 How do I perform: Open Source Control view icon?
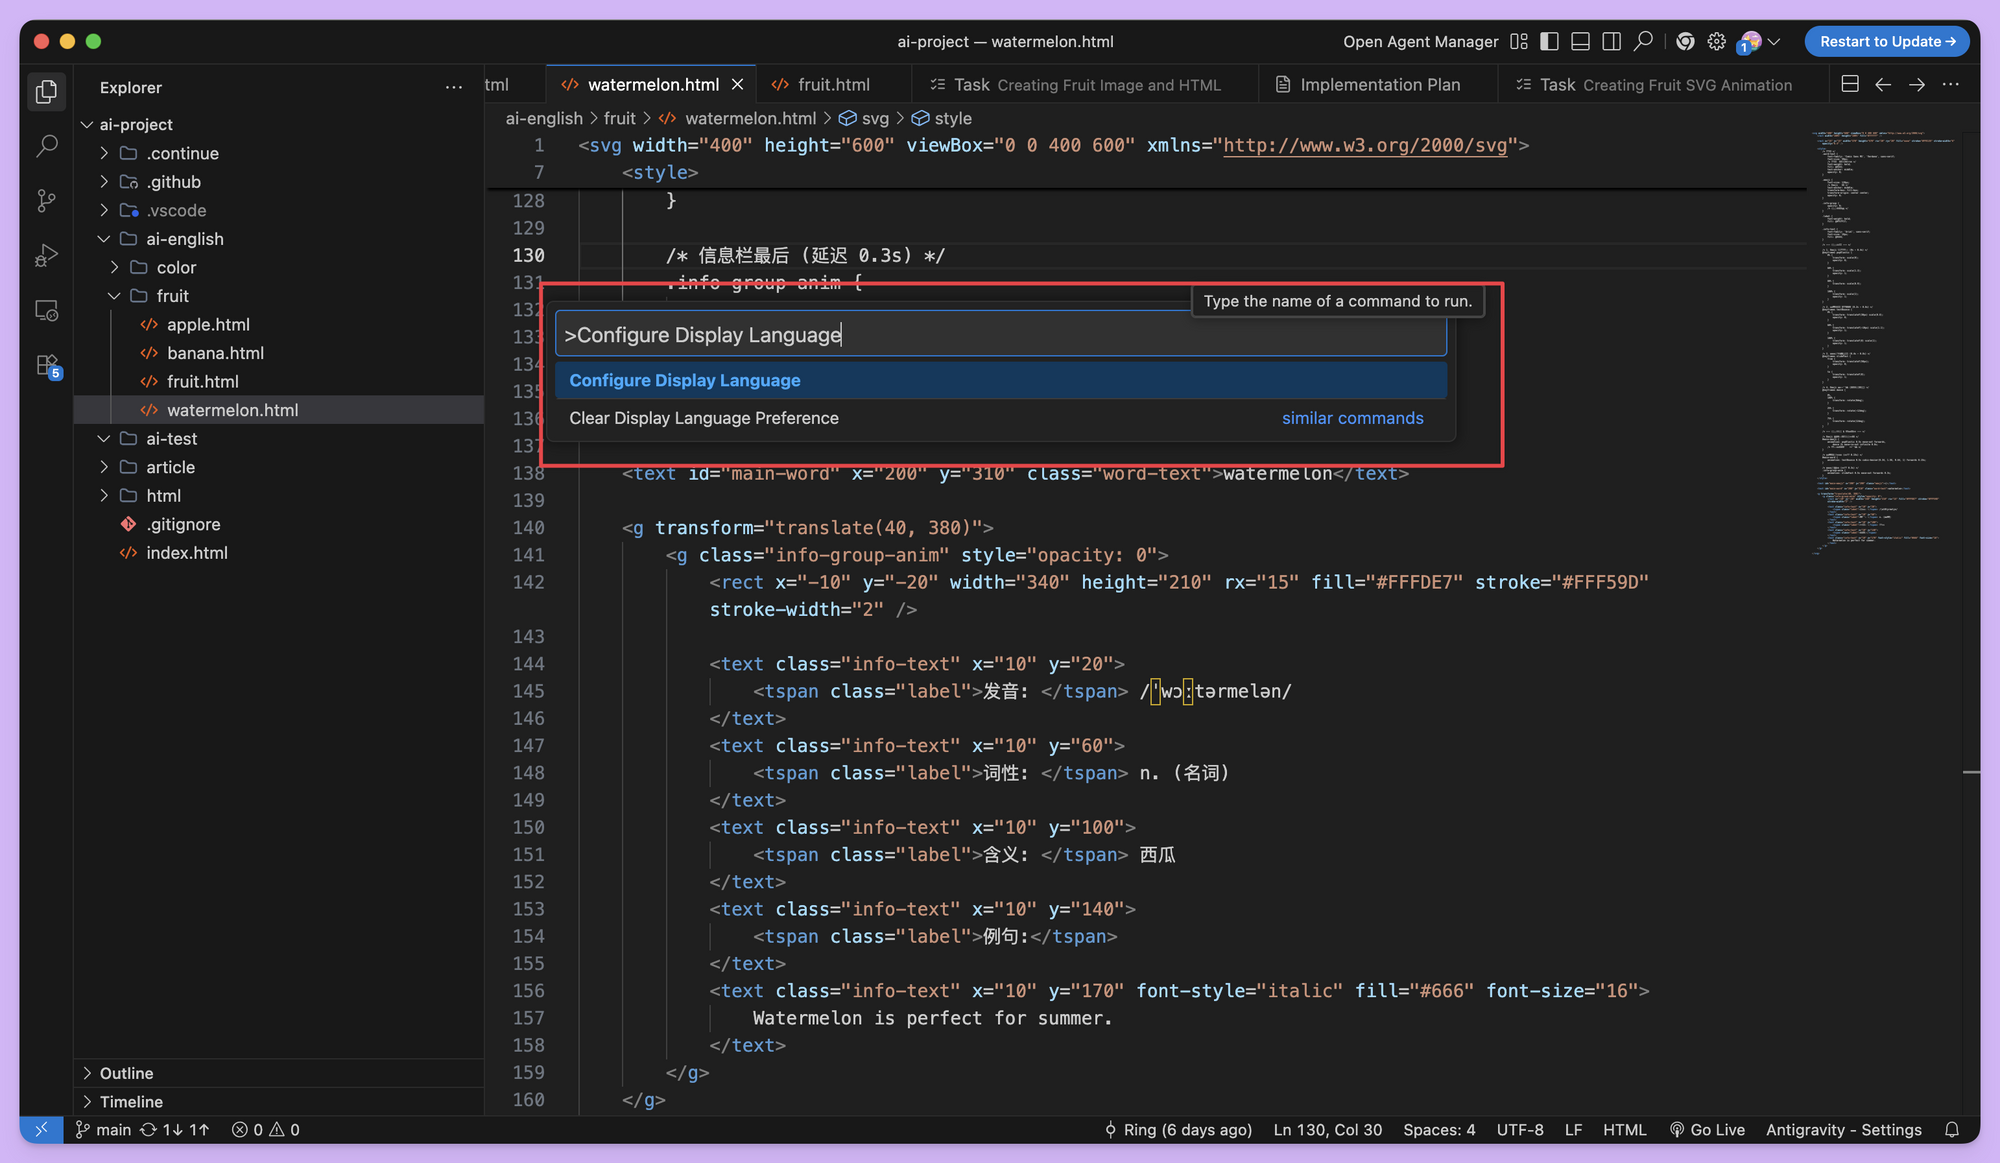coord(46,201)
